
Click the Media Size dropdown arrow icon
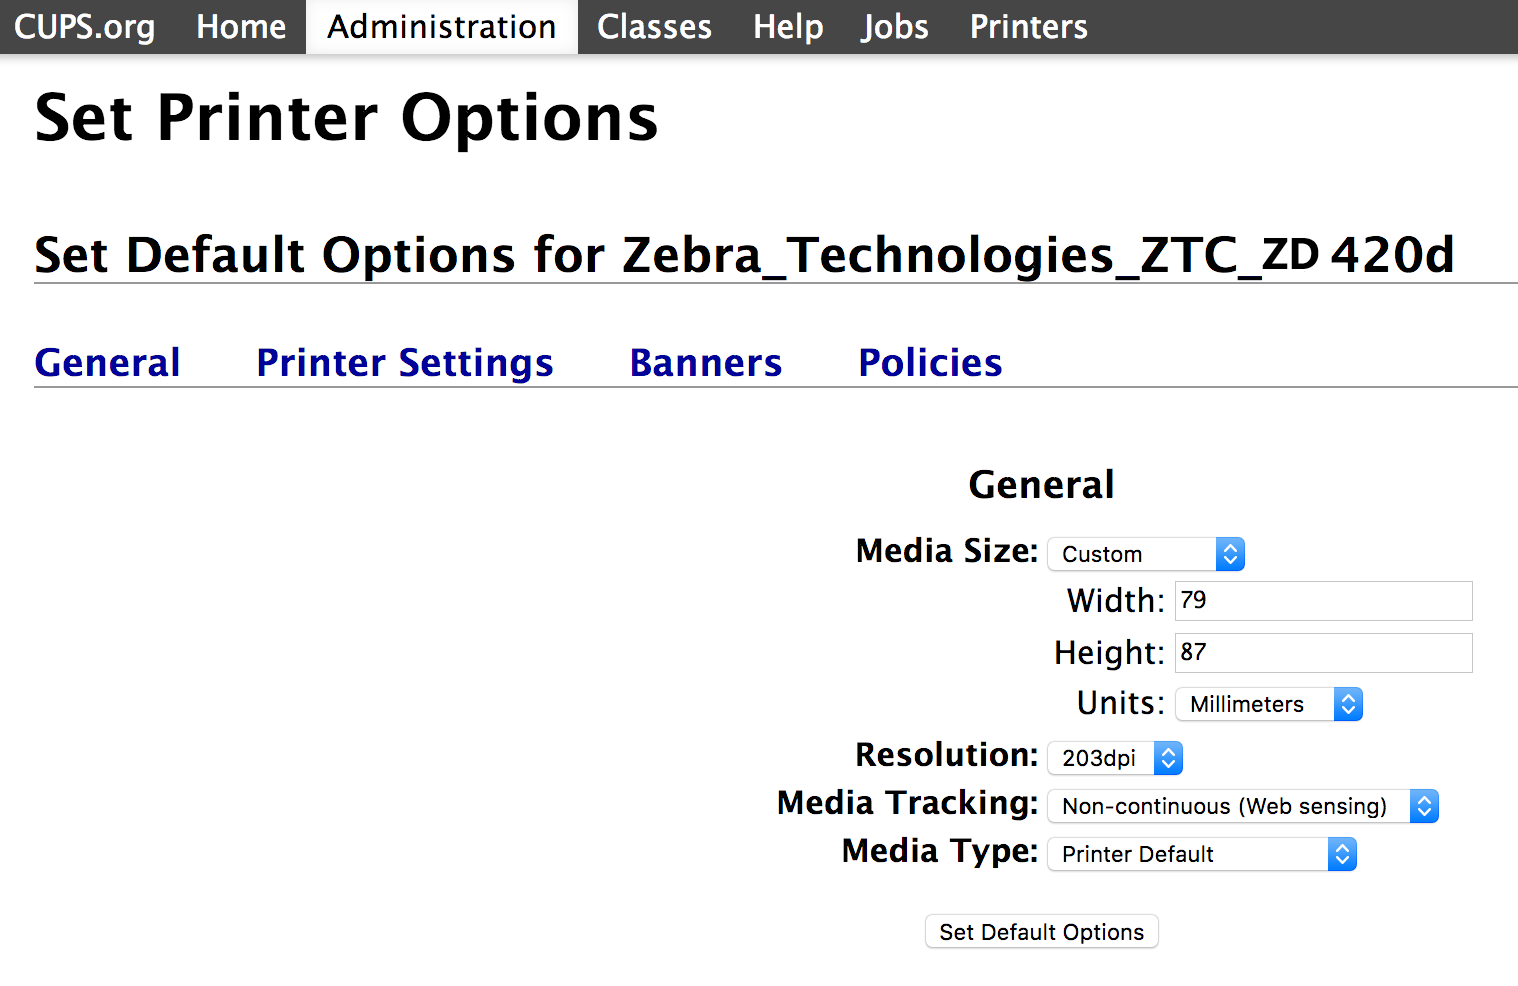(1231, 554)
